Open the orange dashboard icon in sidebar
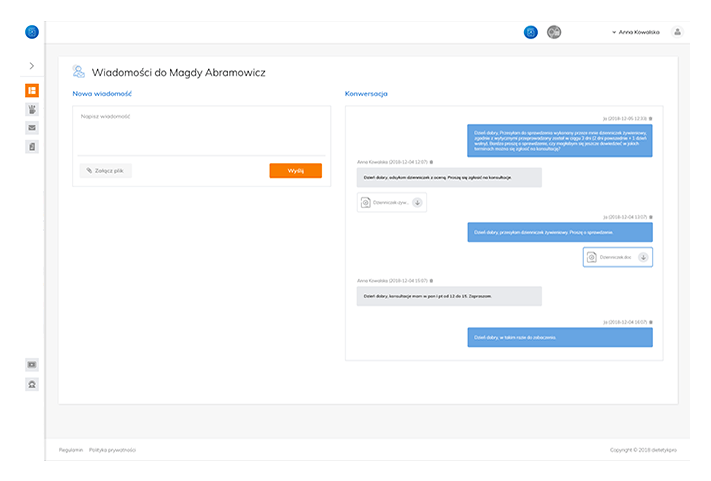Viewport: 711px width, 481px height. pos(32,91)
